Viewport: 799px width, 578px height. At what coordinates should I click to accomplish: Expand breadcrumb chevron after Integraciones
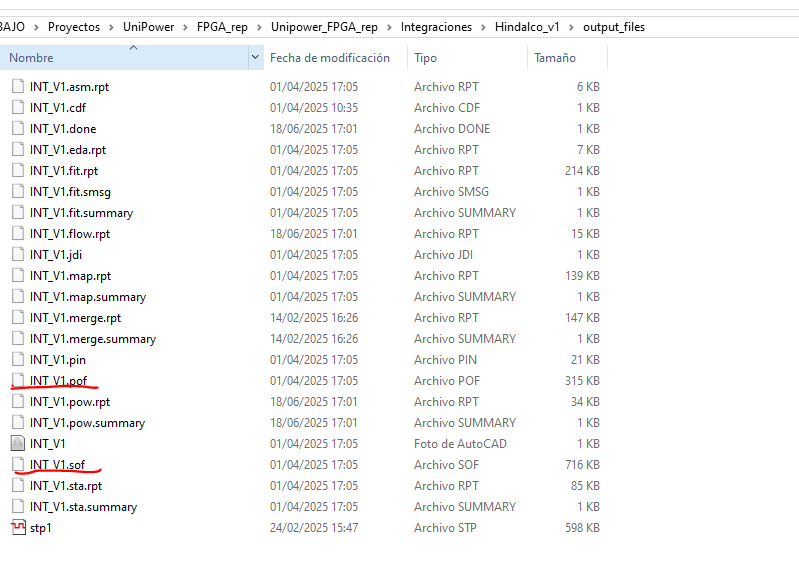coord(484,27)
